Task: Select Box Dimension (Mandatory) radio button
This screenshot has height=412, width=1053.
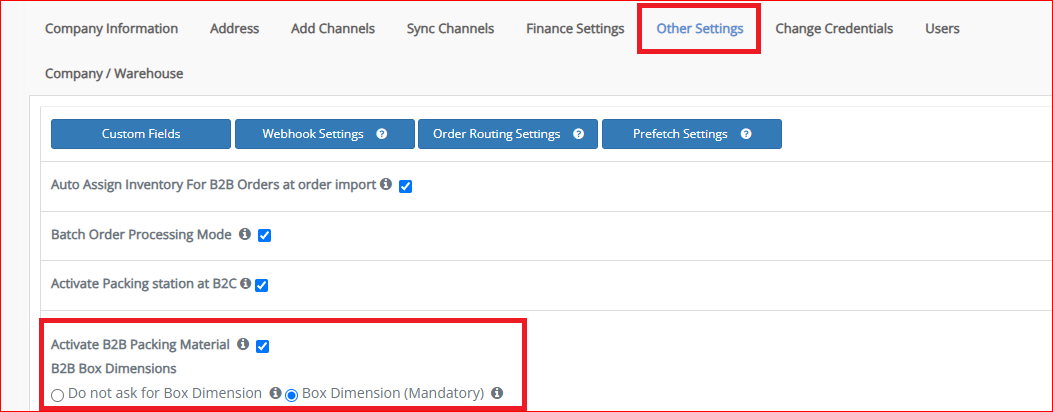Action: pyautogui.click(x=291, y=395)
